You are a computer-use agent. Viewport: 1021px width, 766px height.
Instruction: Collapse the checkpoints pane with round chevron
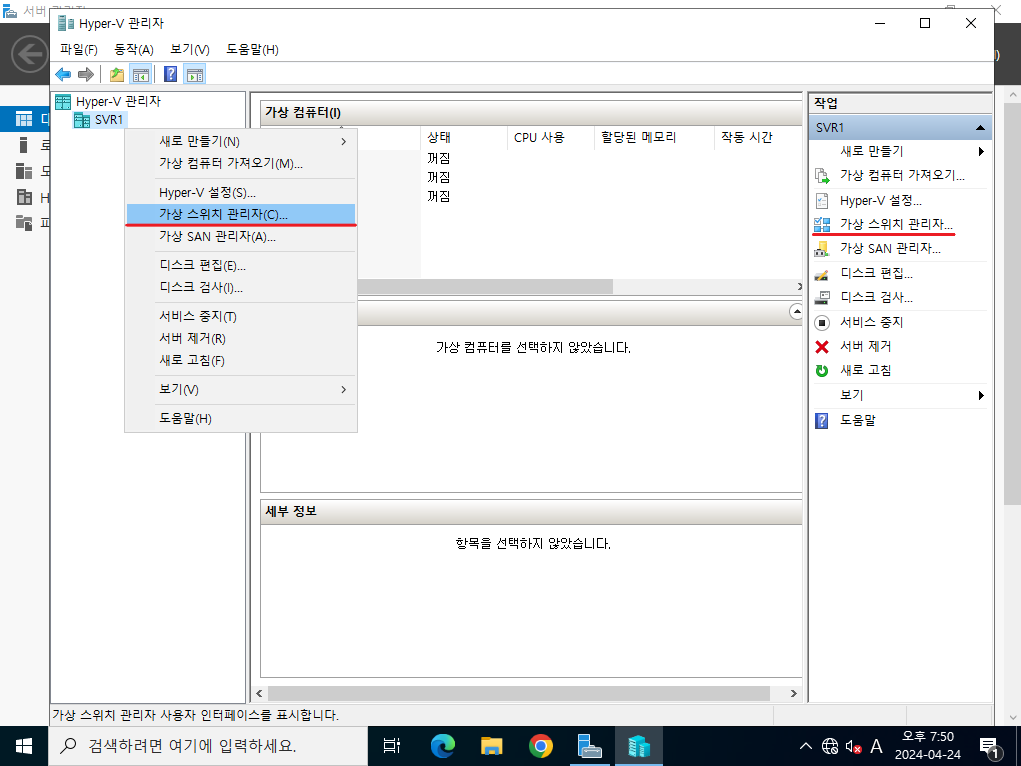pyautogui.click(x=796, y=312)
